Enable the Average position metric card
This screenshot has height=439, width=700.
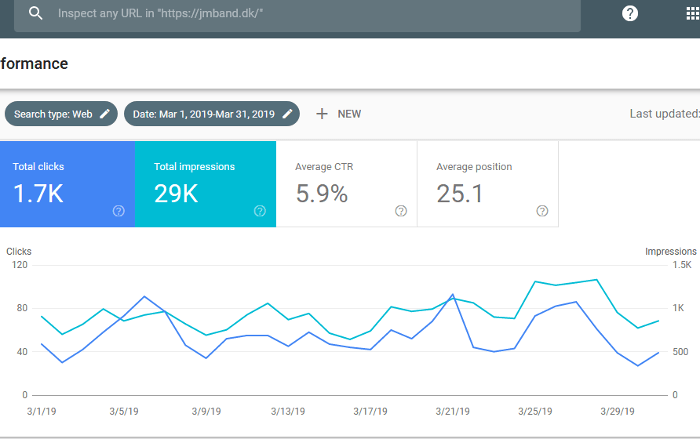tap(487, 182)
